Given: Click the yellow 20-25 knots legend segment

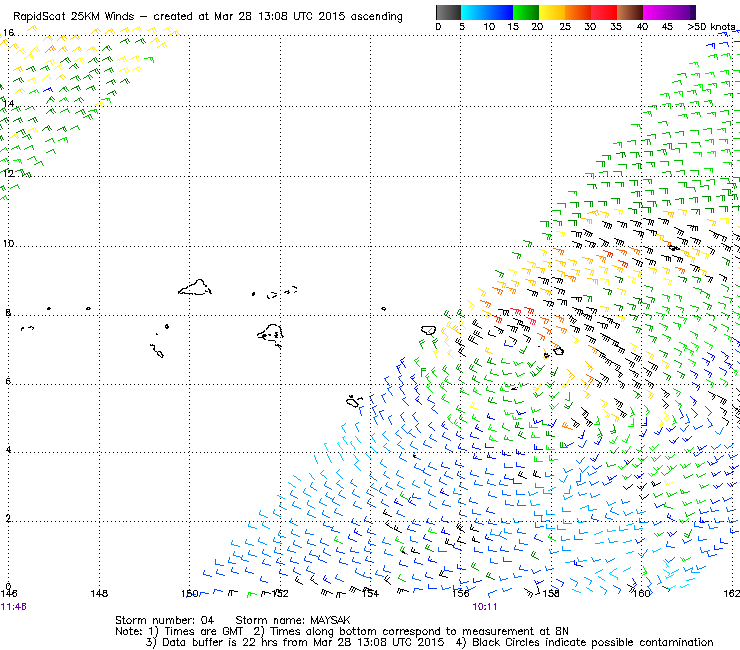Looking at the screenshot, I should (552, 12).
